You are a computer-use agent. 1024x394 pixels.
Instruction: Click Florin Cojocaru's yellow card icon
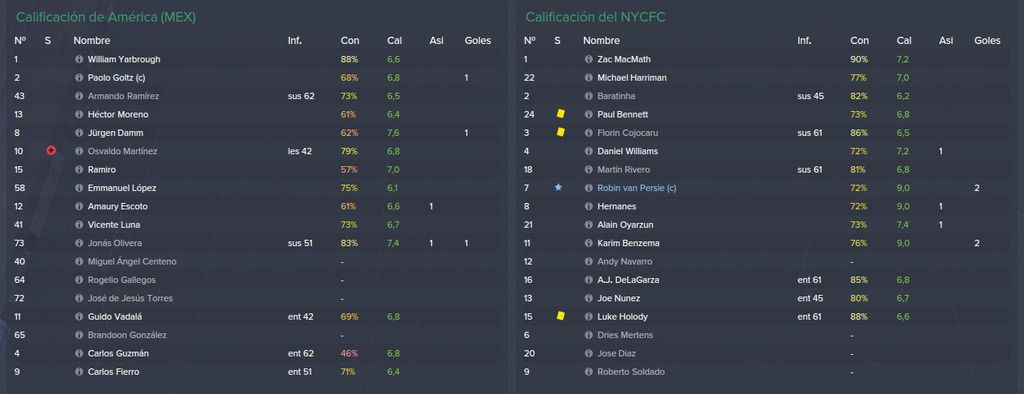[560, 133]
